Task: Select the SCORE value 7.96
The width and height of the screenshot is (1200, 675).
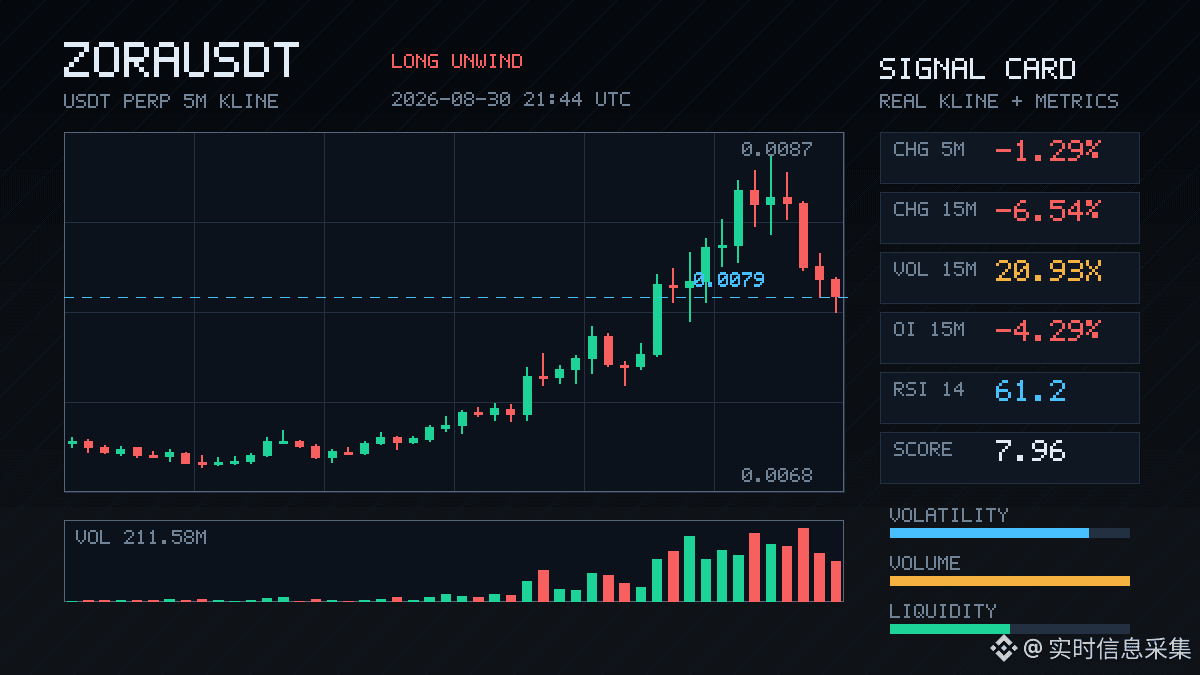Action: coord(1030,450)
